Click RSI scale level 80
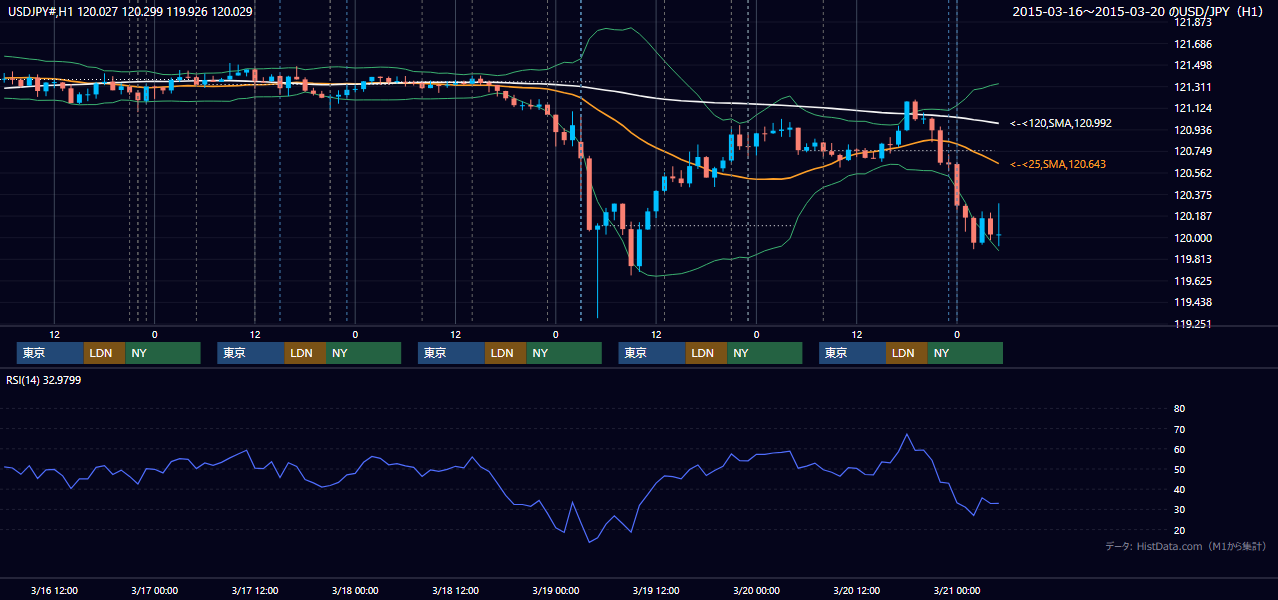Image resolution: width=1278 pixels, height=600 pixels. [1179, 409]
